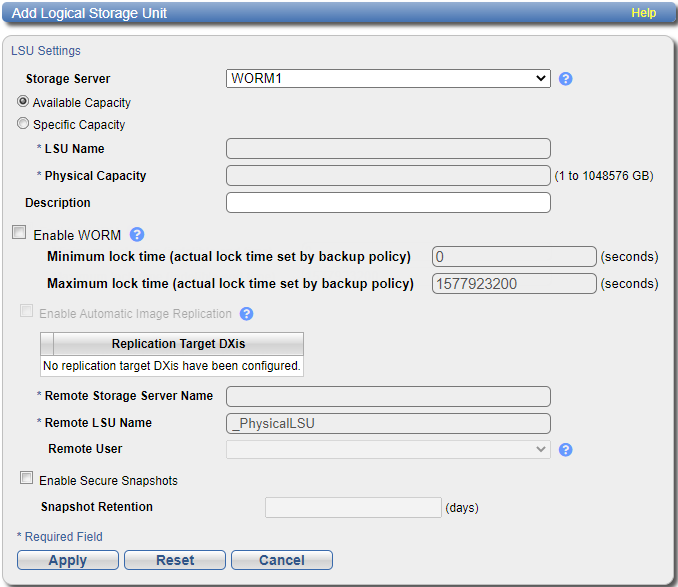Select the Physical Capacity input box

click(x=388, y=176)
